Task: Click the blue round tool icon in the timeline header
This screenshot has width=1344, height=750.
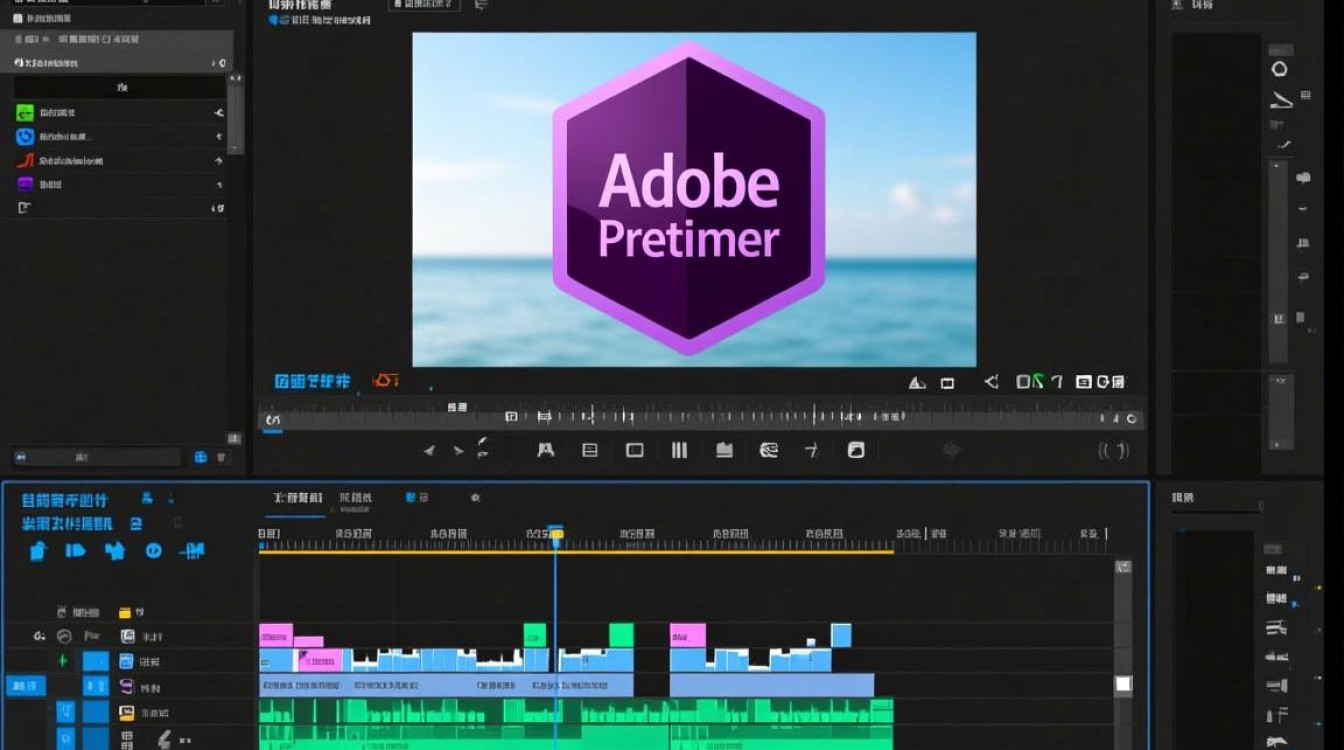Action: click(x=154, y=550)
